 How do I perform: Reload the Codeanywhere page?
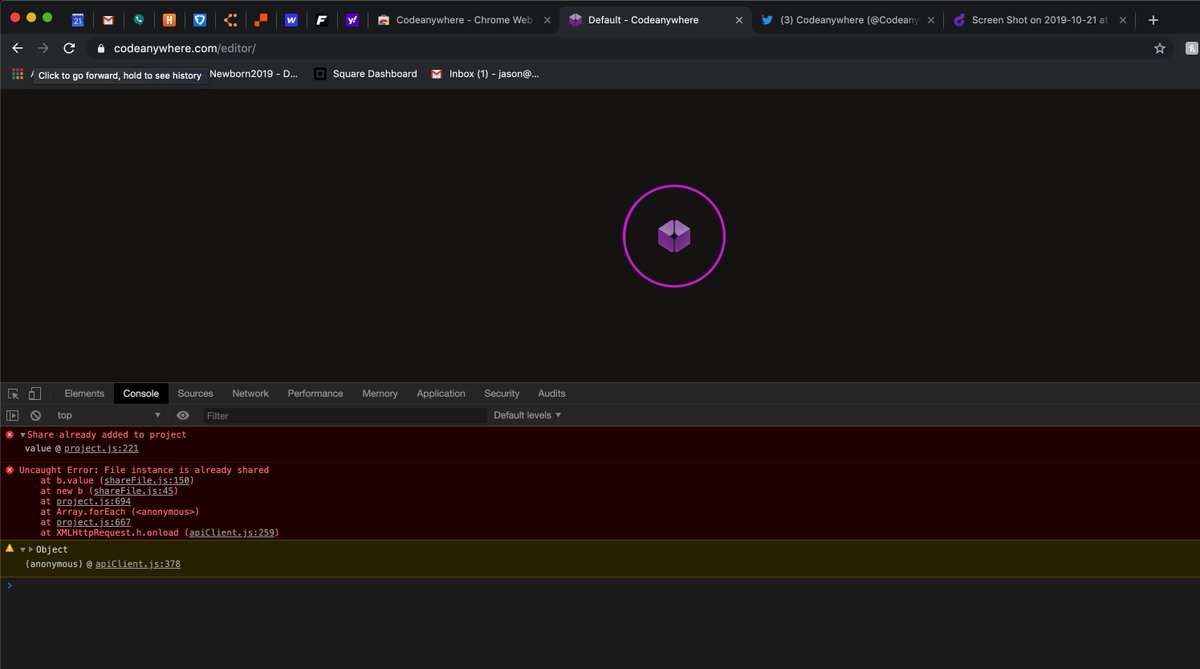(69, 48)
